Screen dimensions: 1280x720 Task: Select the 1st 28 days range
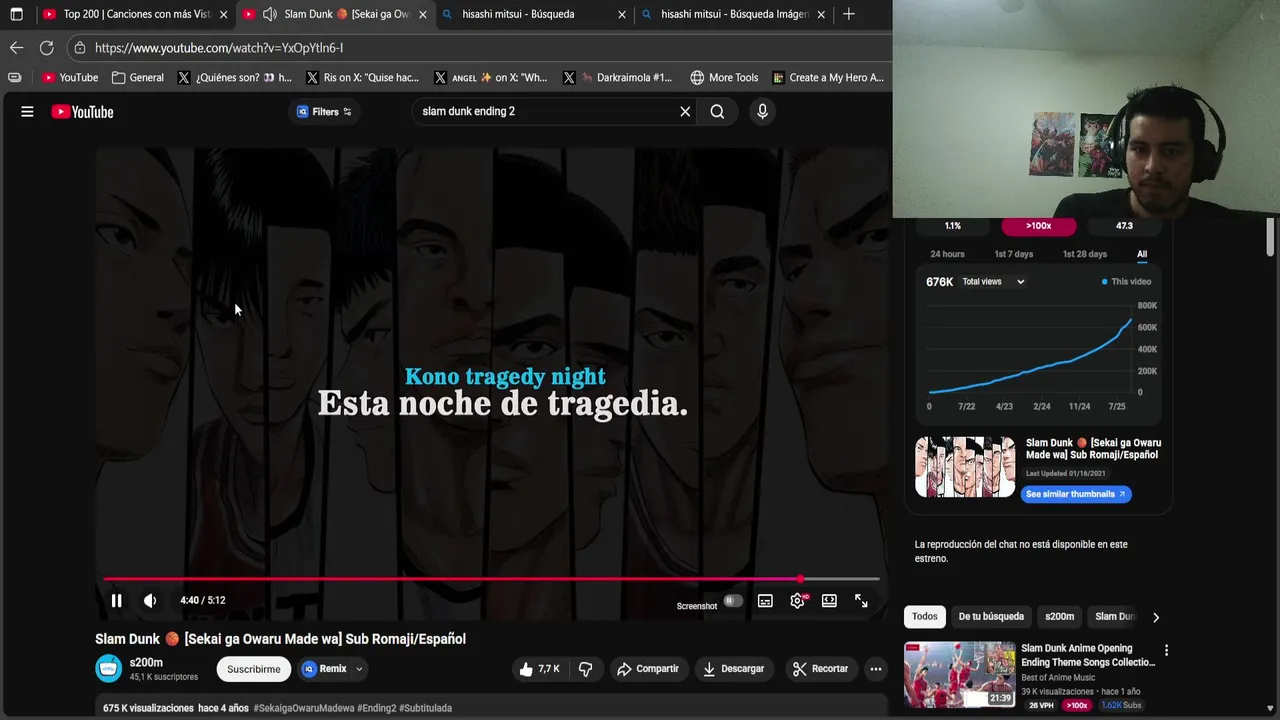1085,254
